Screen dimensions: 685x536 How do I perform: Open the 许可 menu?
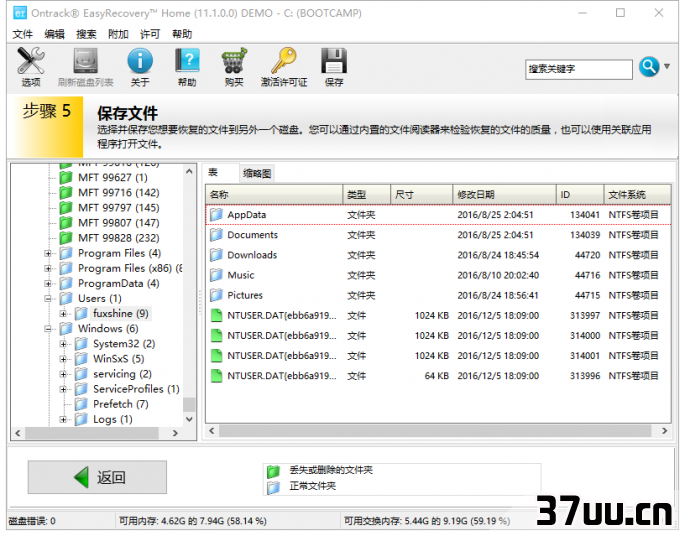pos(150,34)
